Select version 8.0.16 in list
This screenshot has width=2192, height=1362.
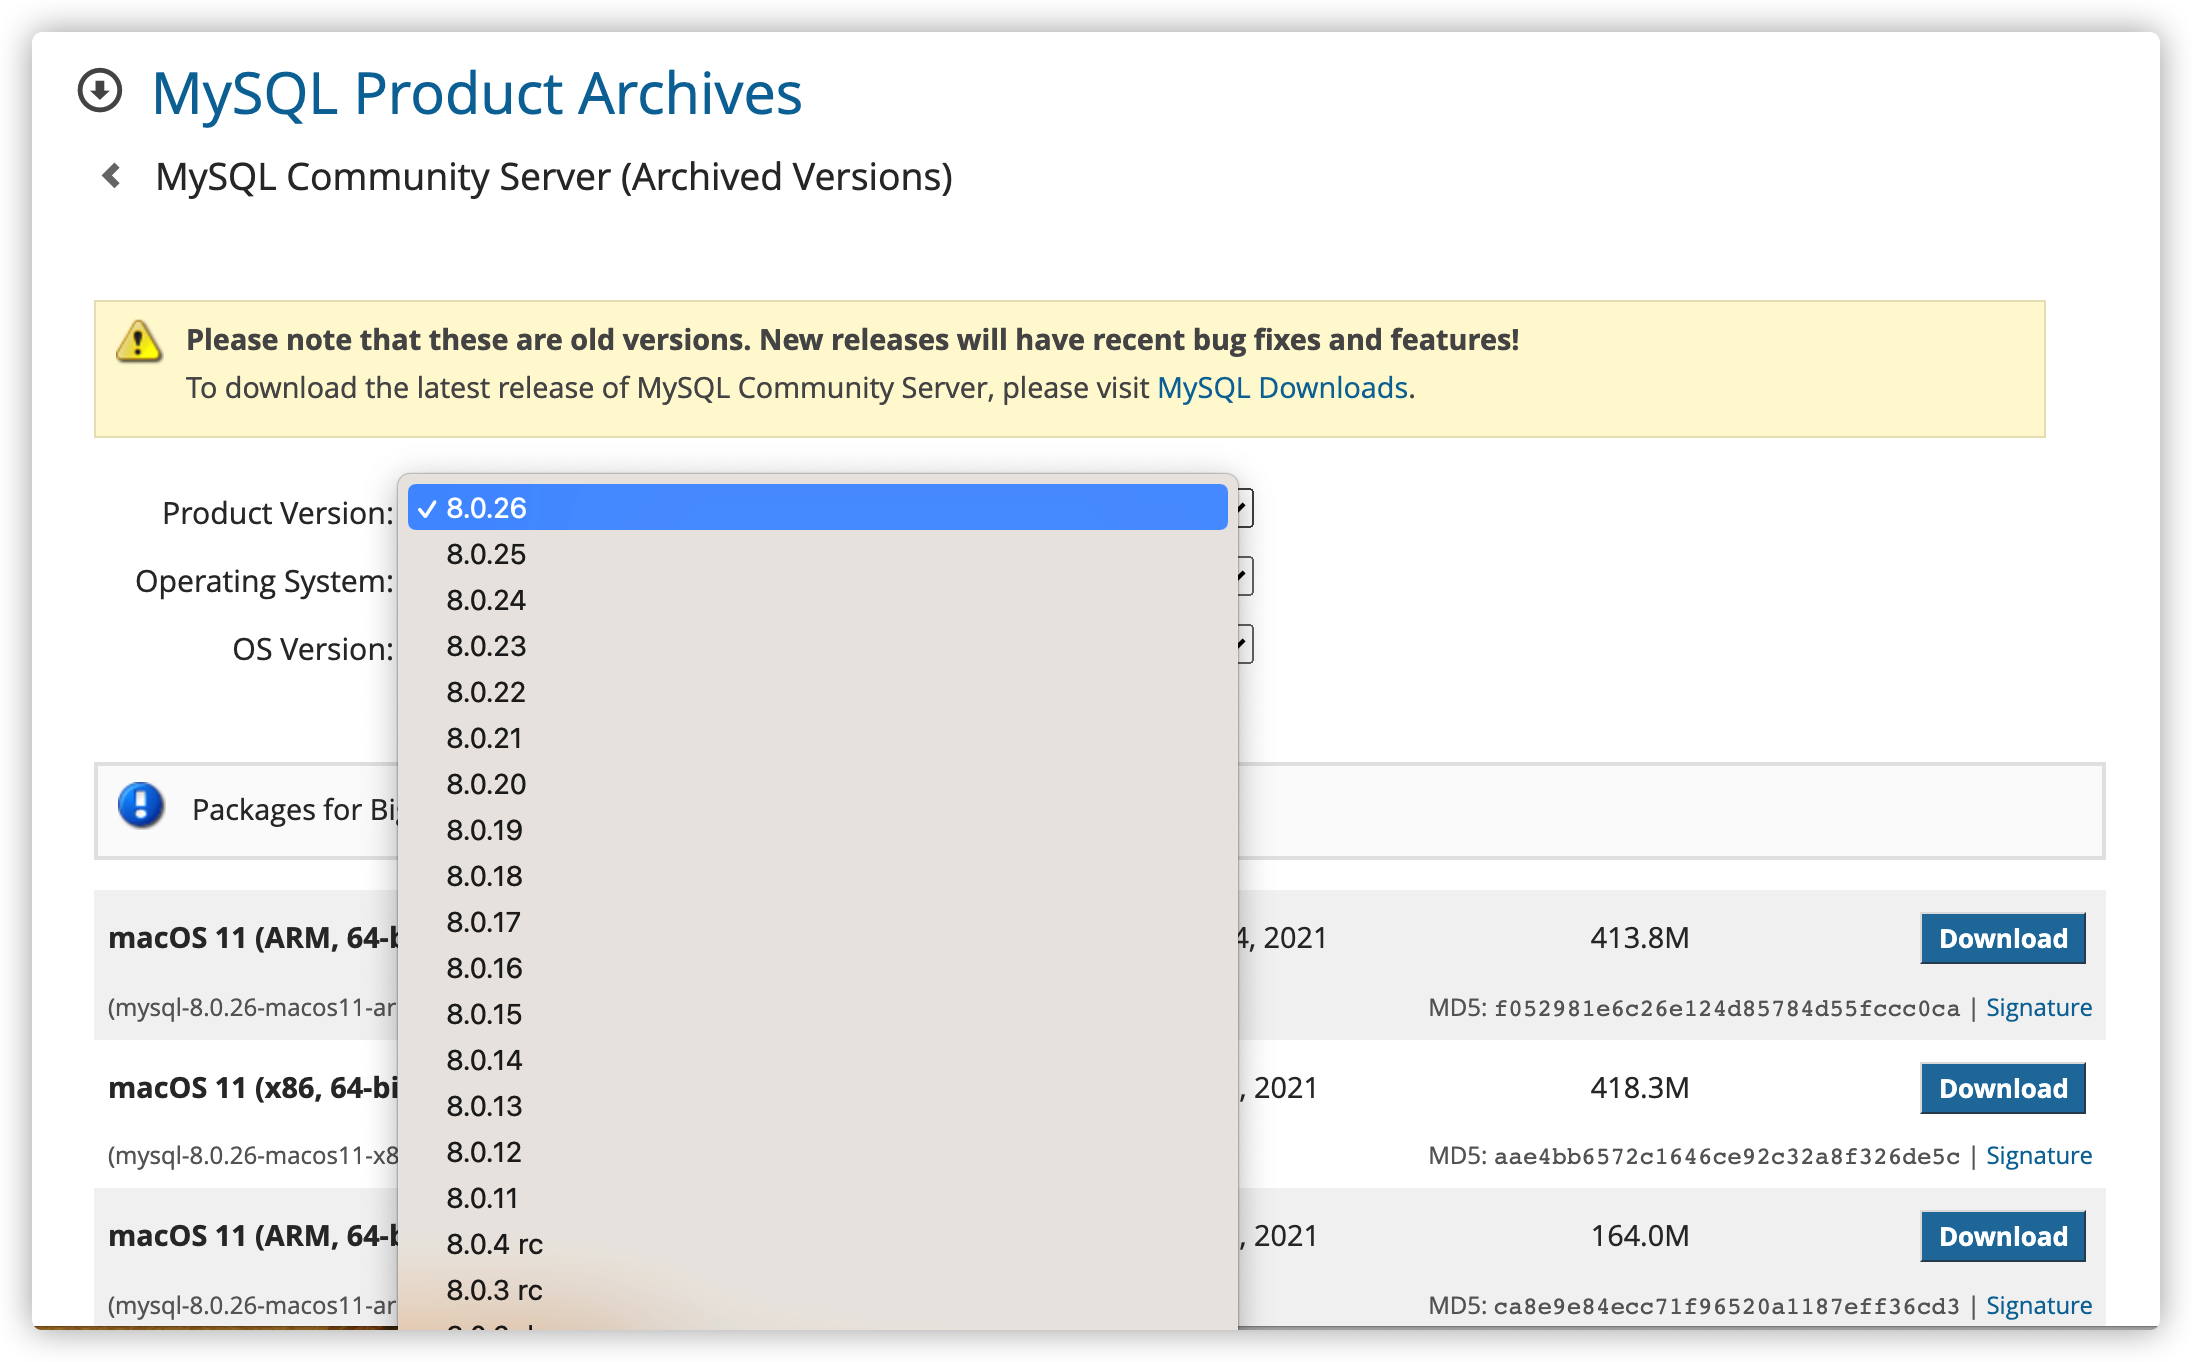[x=484, y=968]
